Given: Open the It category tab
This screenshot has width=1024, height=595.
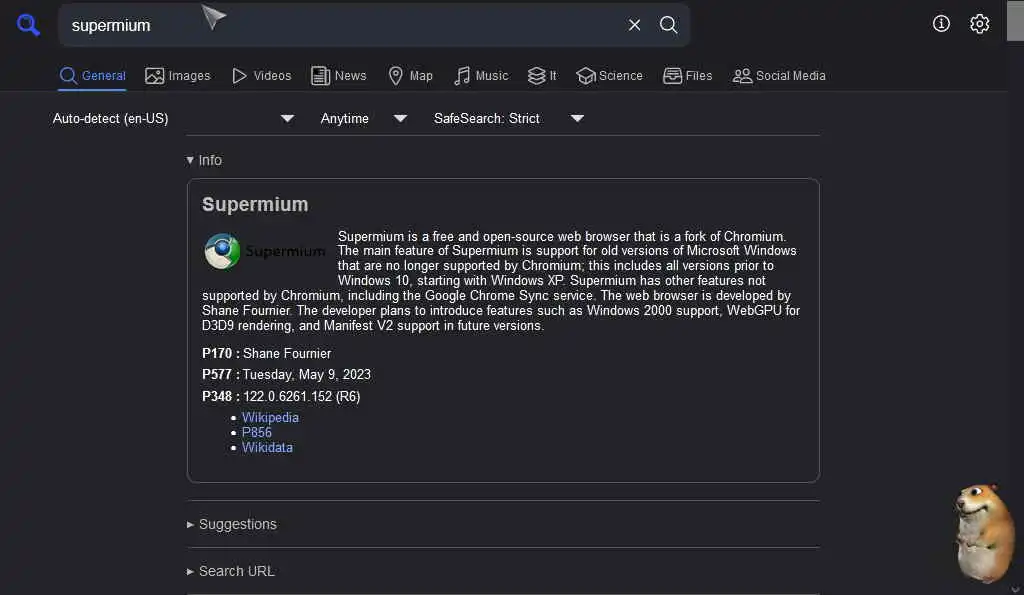Looking at the screenshot, I should point(542,76).
